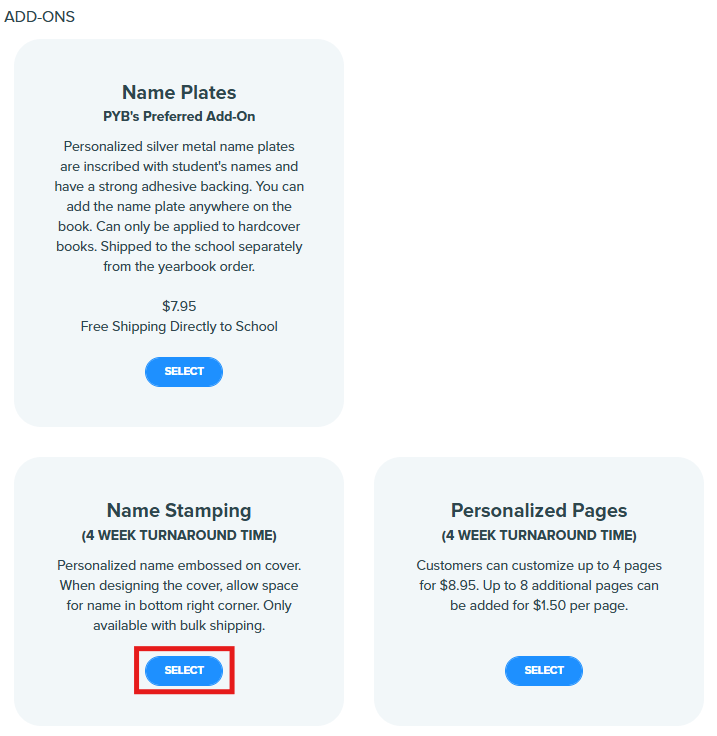
Task: Click the Free Shipping Directly to School text
Action: (179, 327)
